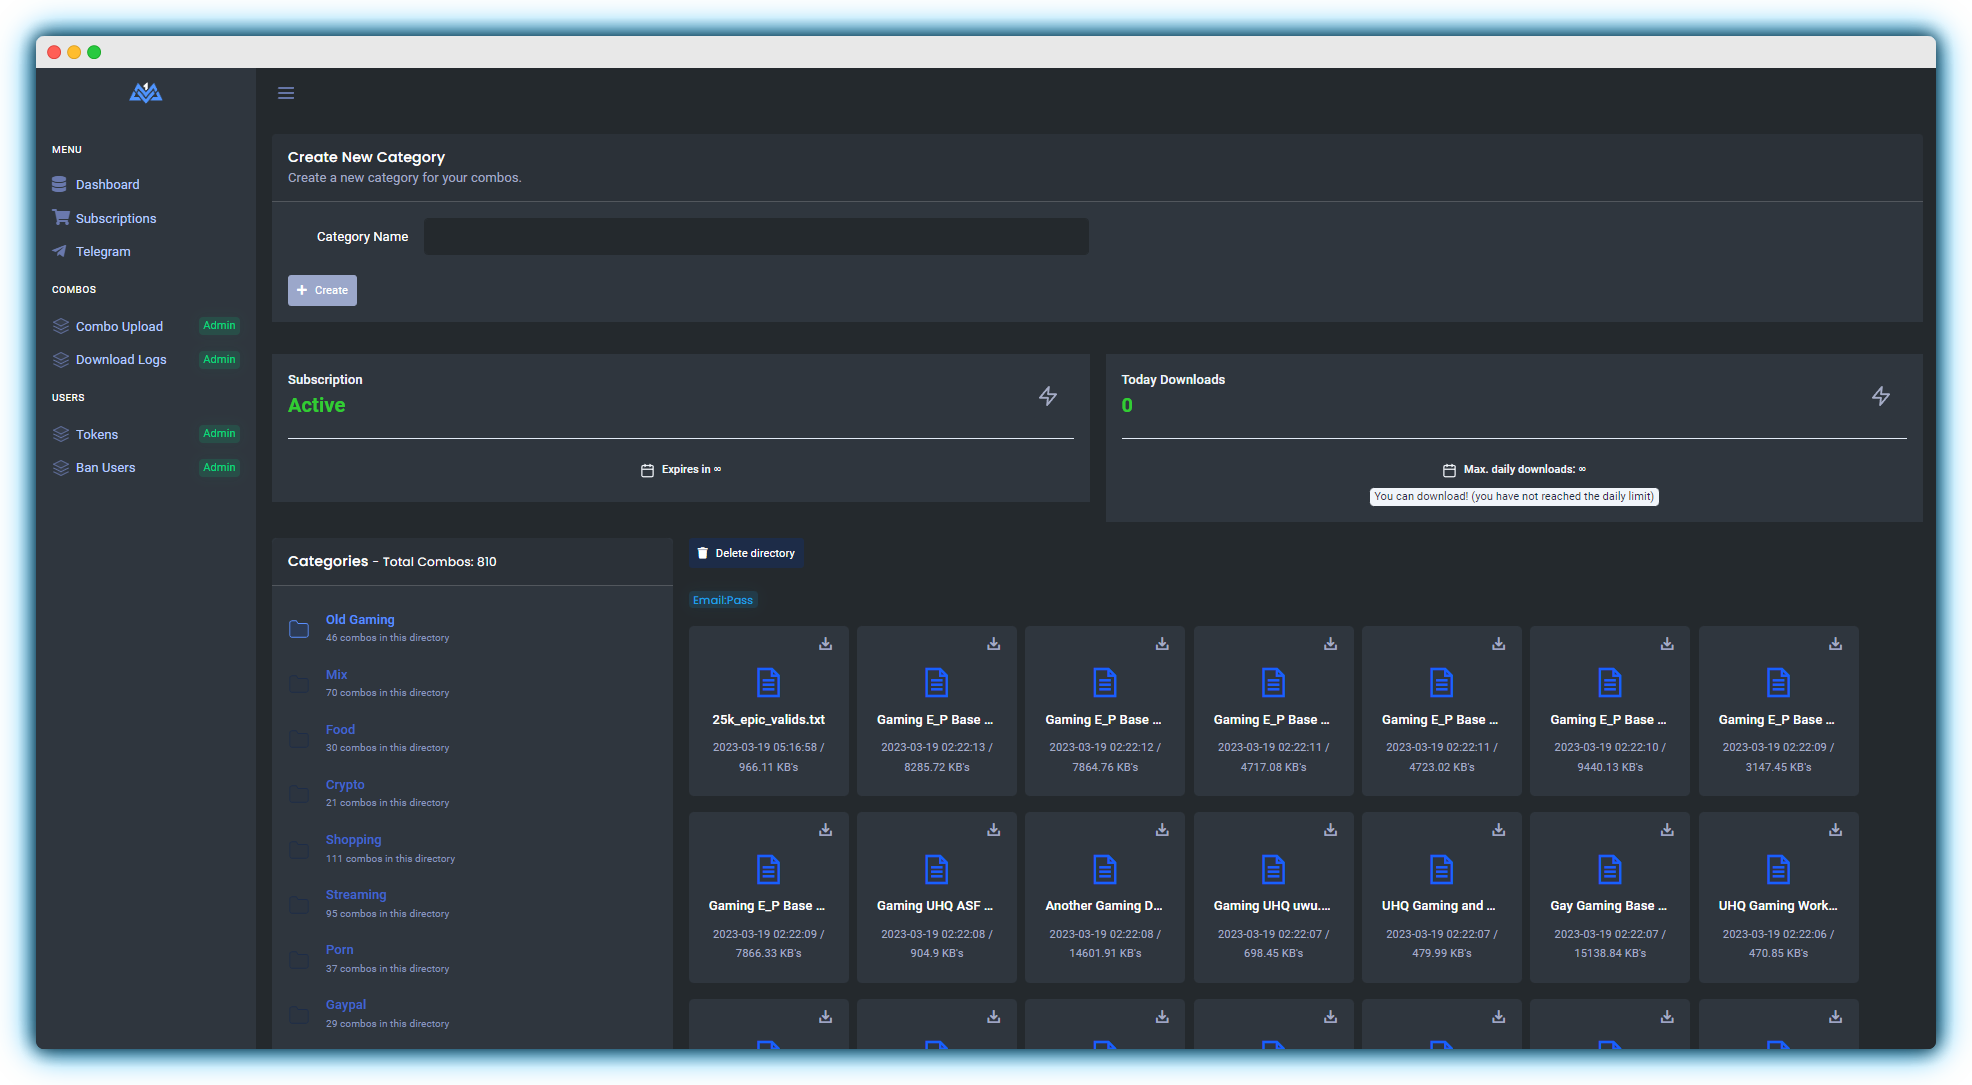Select the Email:Pass tag label
This screenshot has height=1085, width=1972.
click(722, 600)
